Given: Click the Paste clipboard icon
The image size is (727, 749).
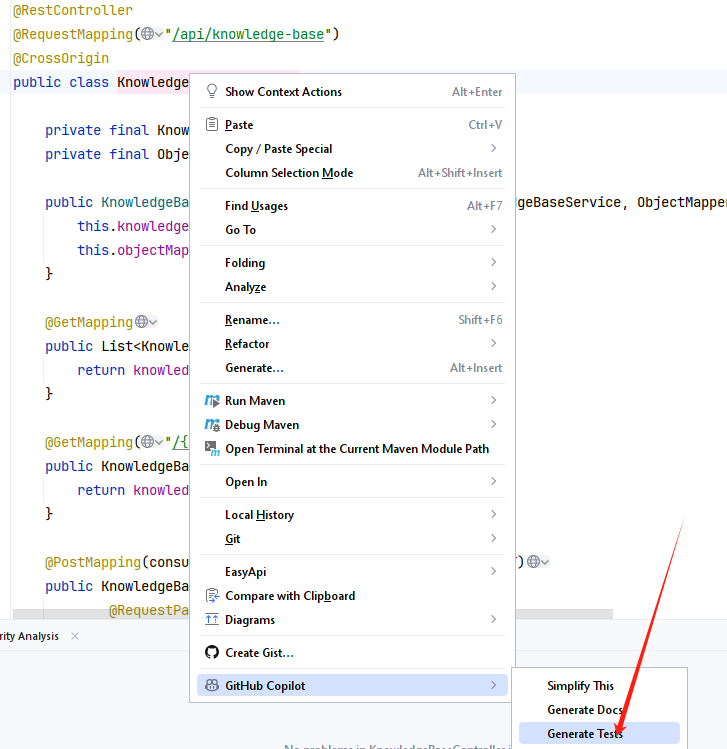Looking at the screenshot, I should click(212, 125).
